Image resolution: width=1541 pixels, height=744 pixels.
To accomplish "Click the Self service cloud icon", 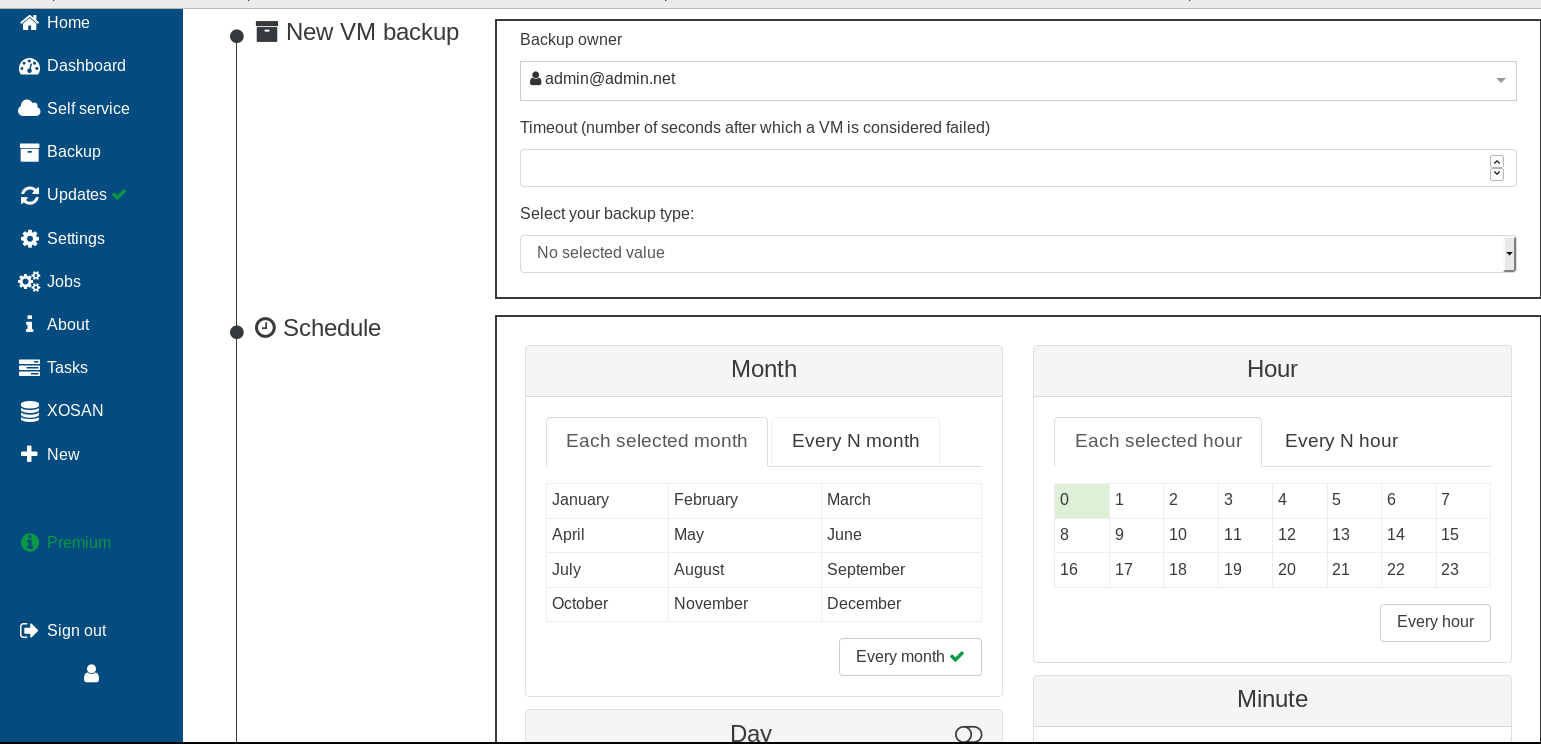I will point(29,109).
